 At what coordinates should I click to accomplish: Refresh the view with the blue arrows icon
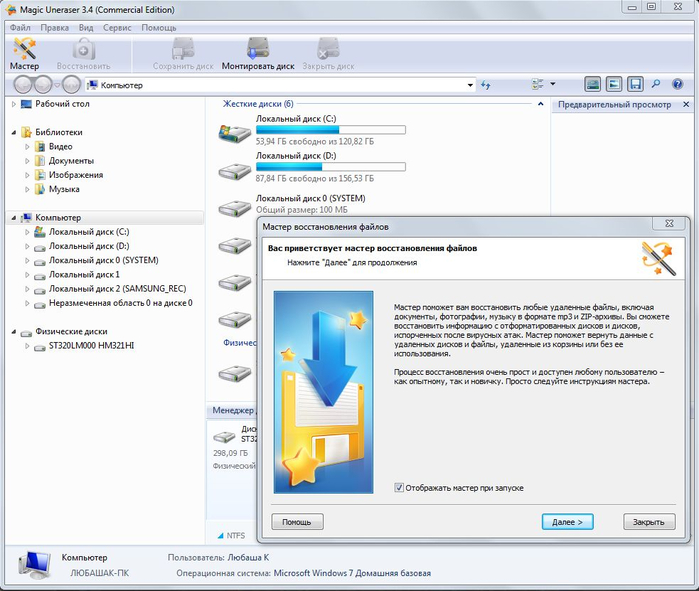(x=485, y=85)
